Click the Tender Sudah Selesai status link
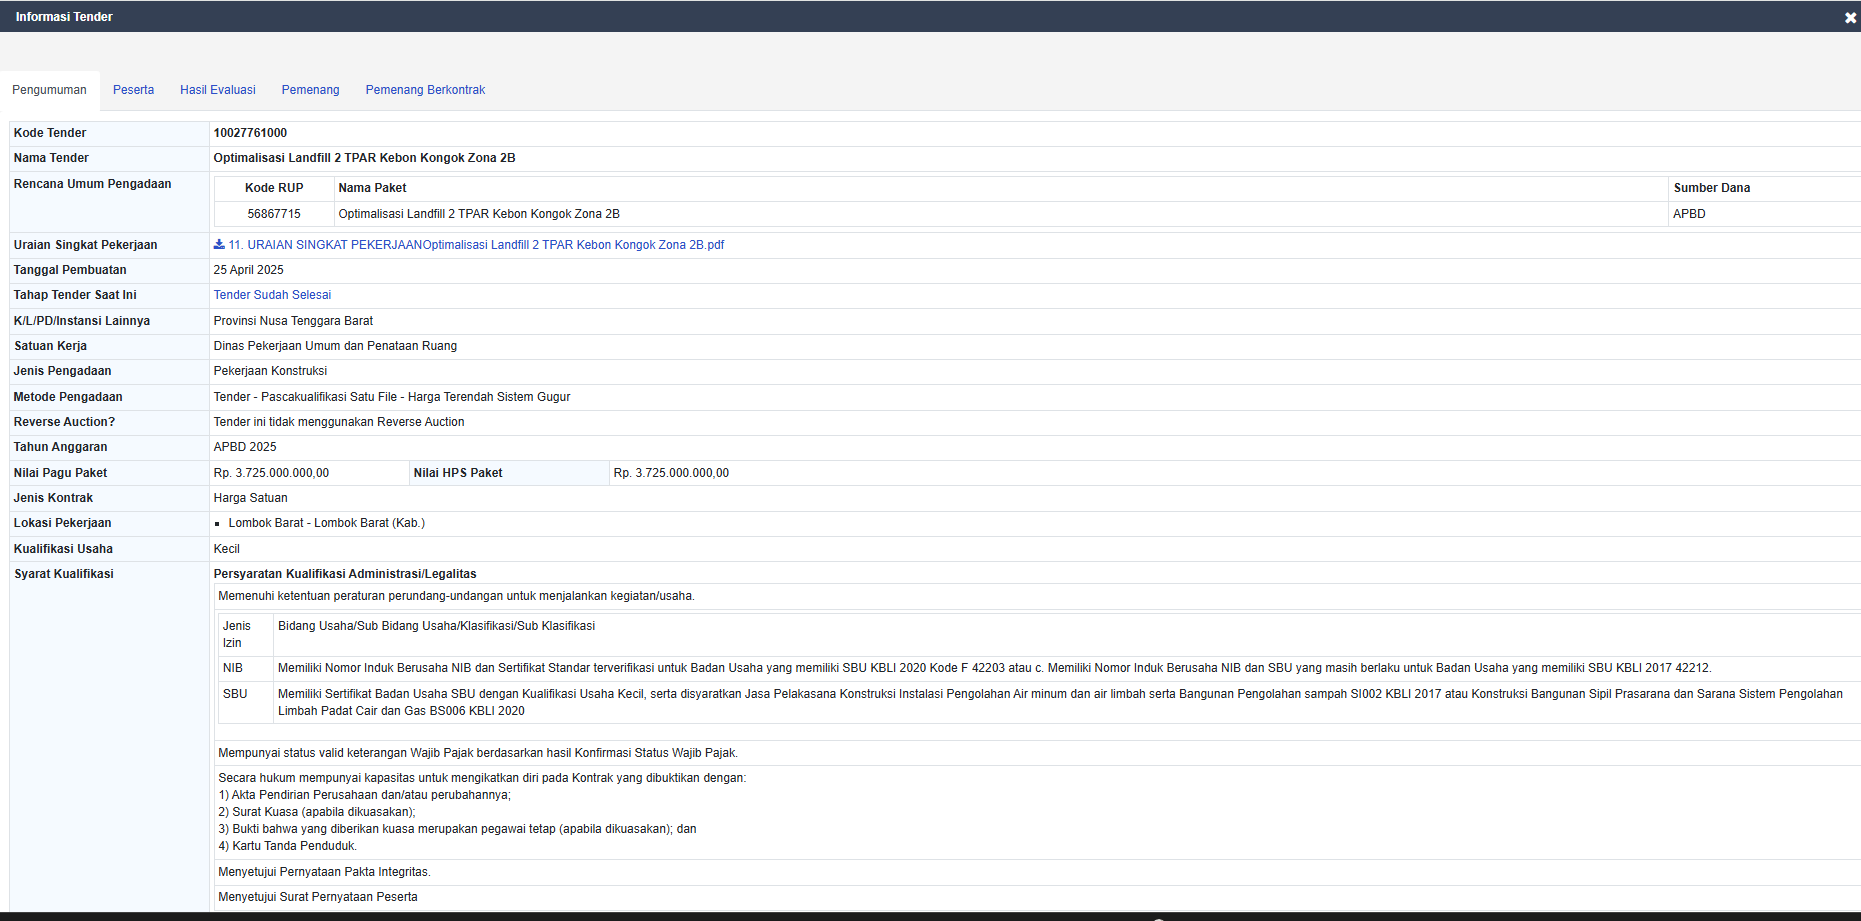 click(x=272, y=295)
